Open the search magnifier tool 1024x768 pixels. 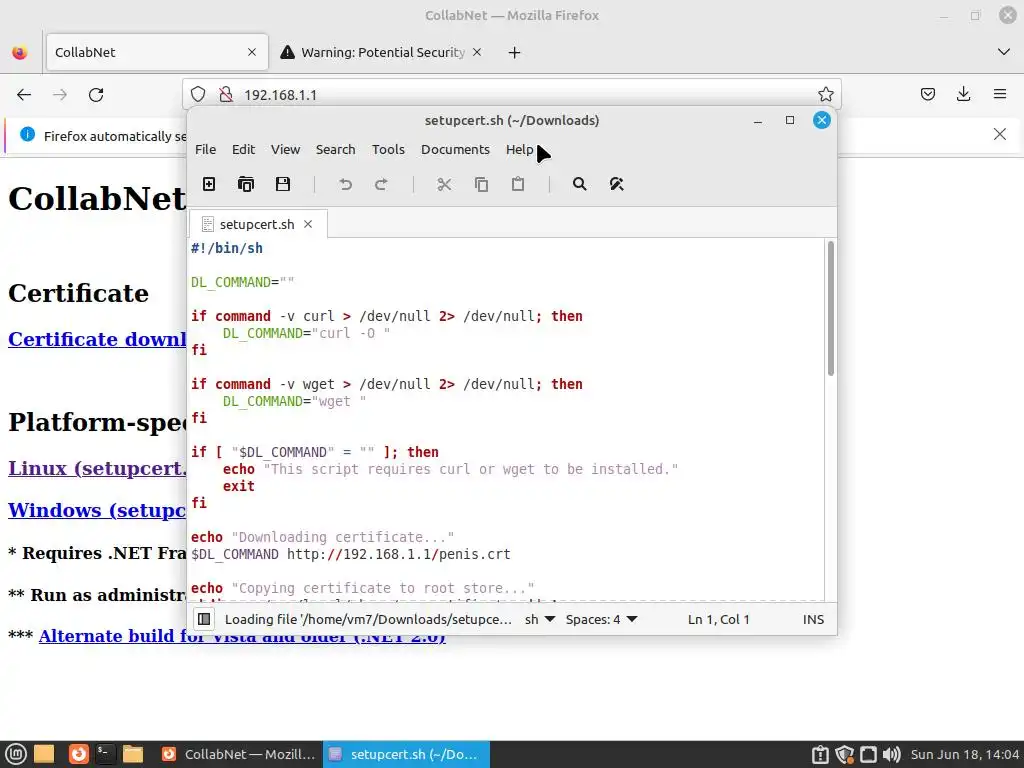pos(579,184)
